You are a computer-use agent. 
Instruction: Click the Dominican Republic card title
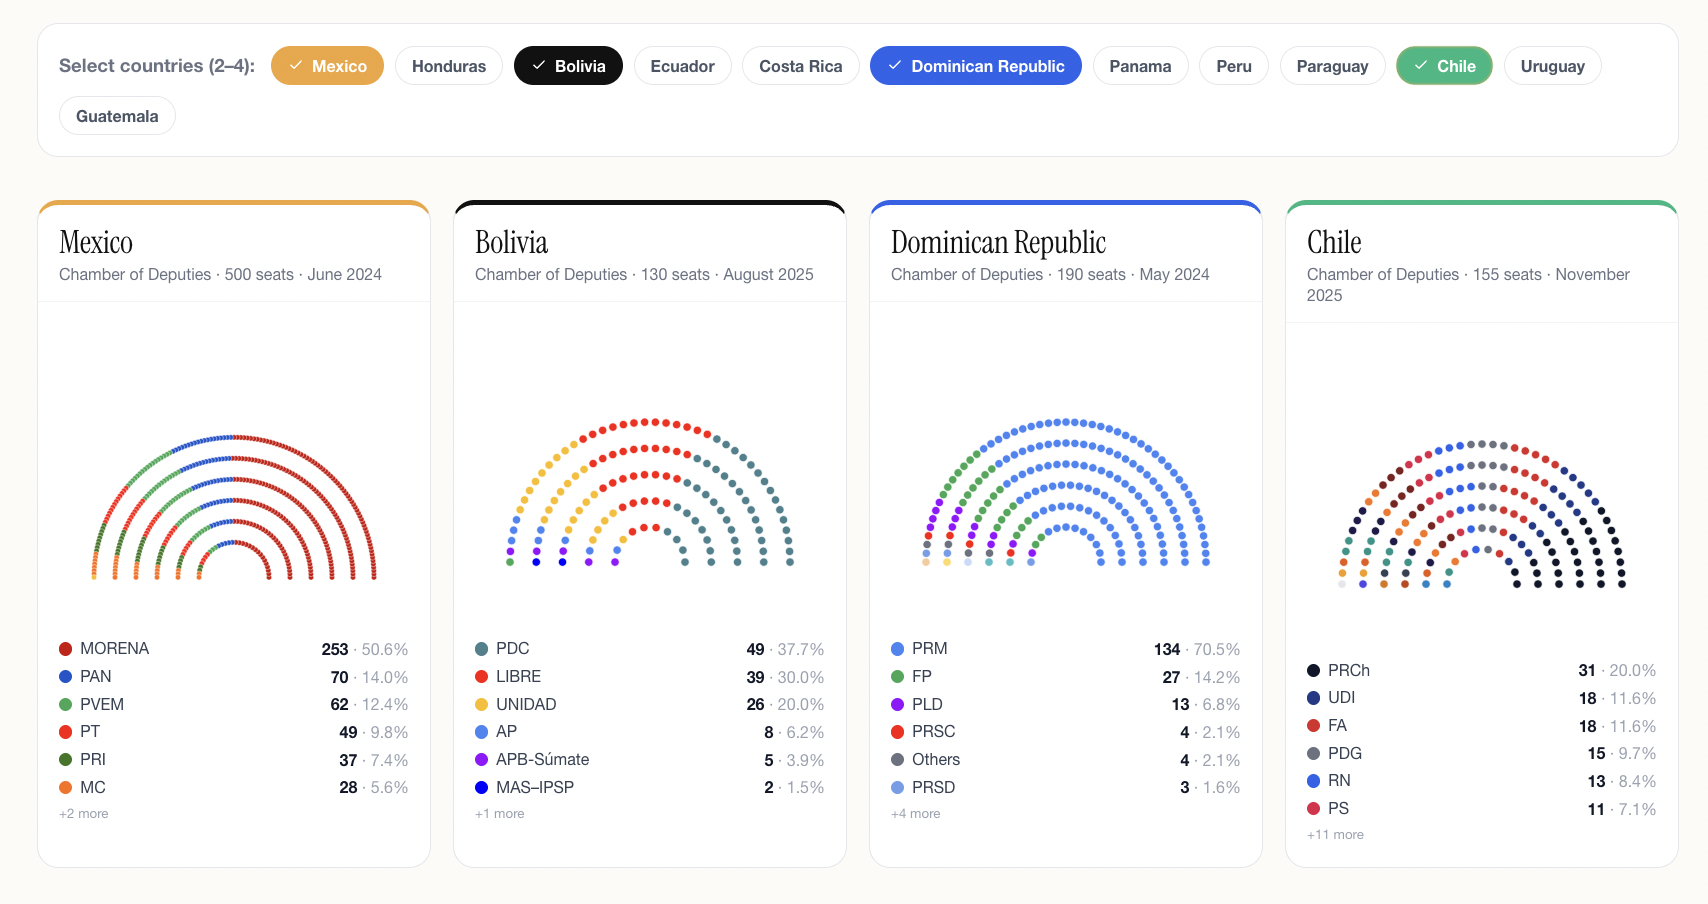pyautogui.click(x=998, y=242)
